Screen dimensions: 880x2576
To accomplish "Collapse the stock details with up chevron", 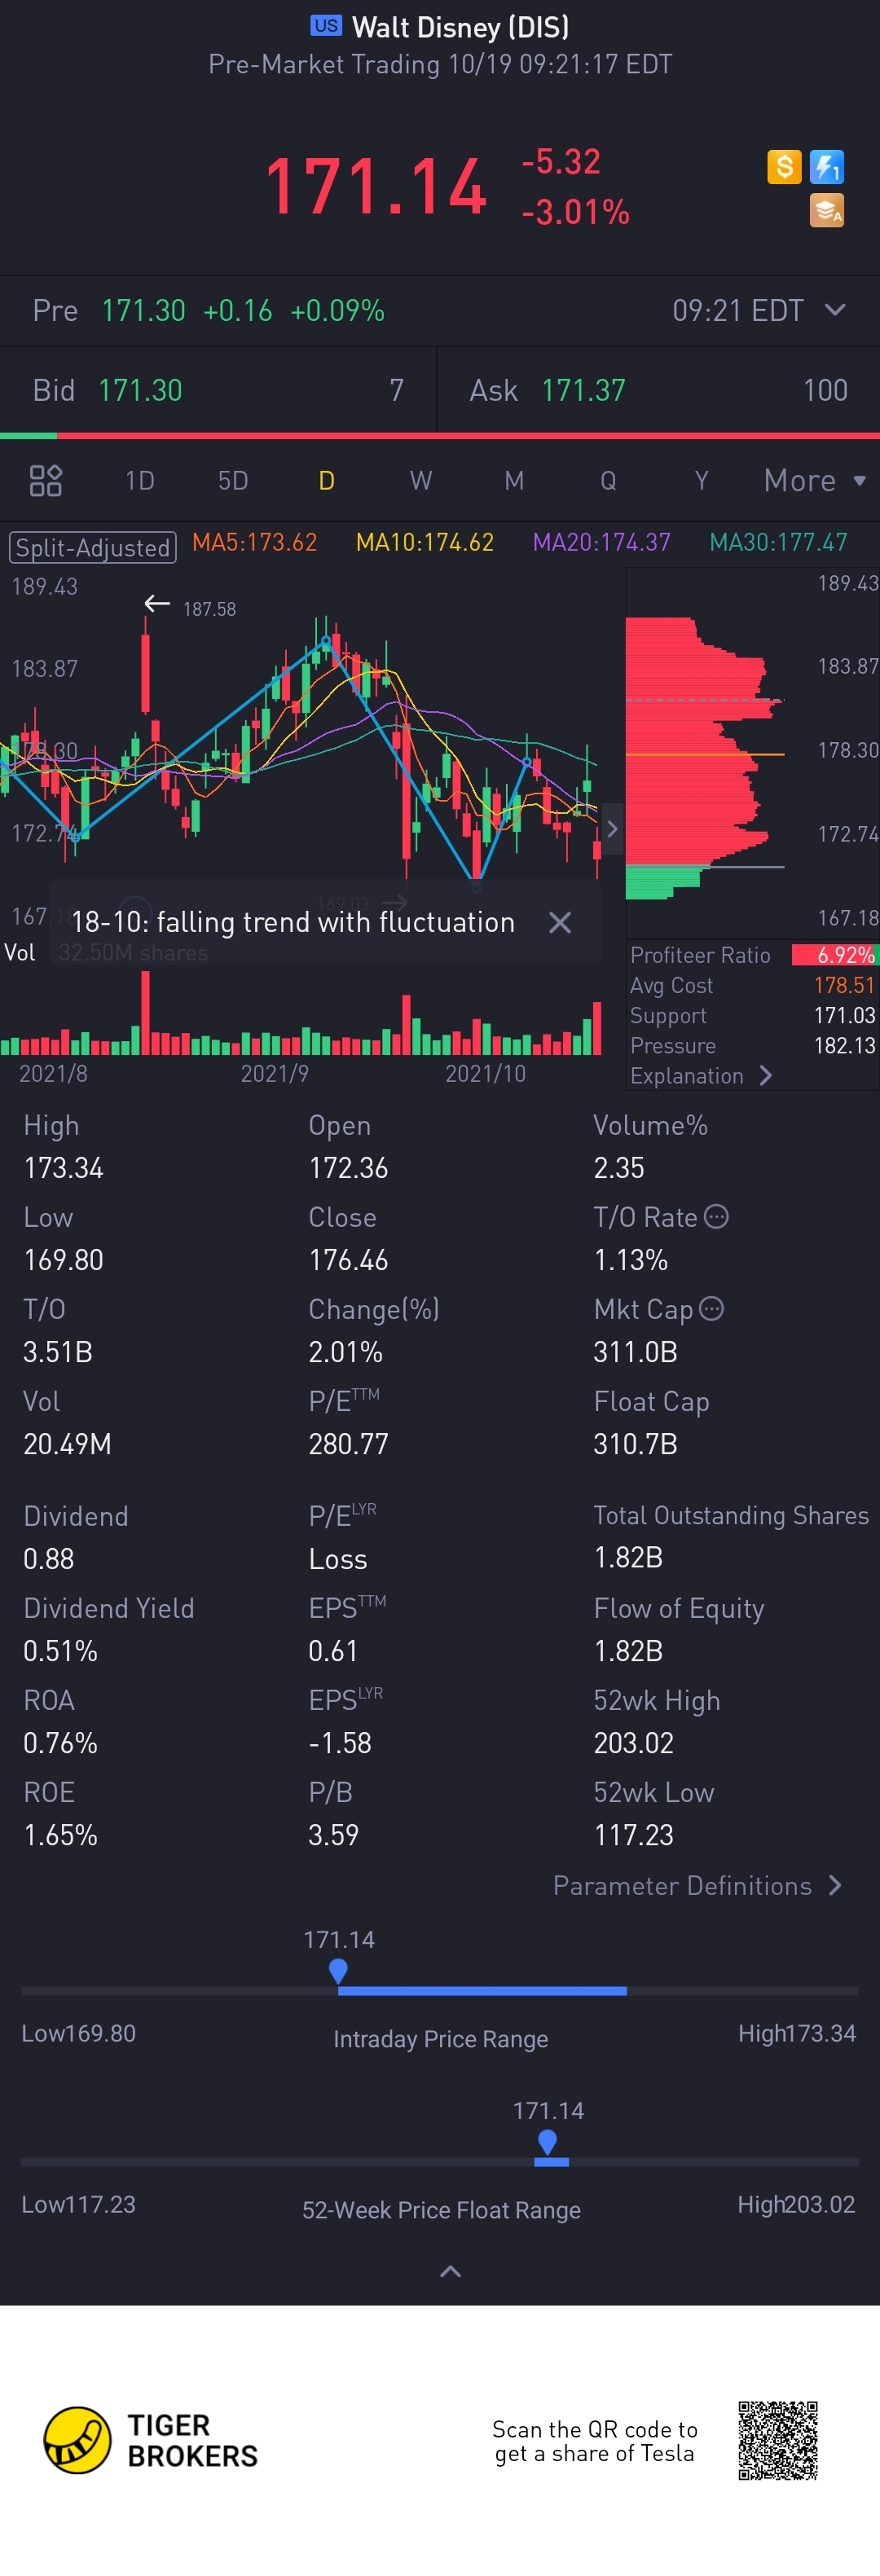I will [451, 2272].
